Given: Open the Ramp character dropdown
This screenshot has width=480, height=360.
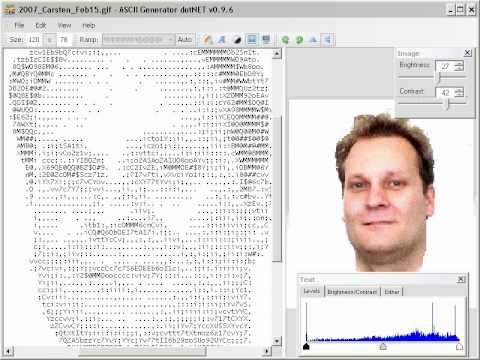Looking at the screenshot, I should pyautogui.click(x=138, y=40).
